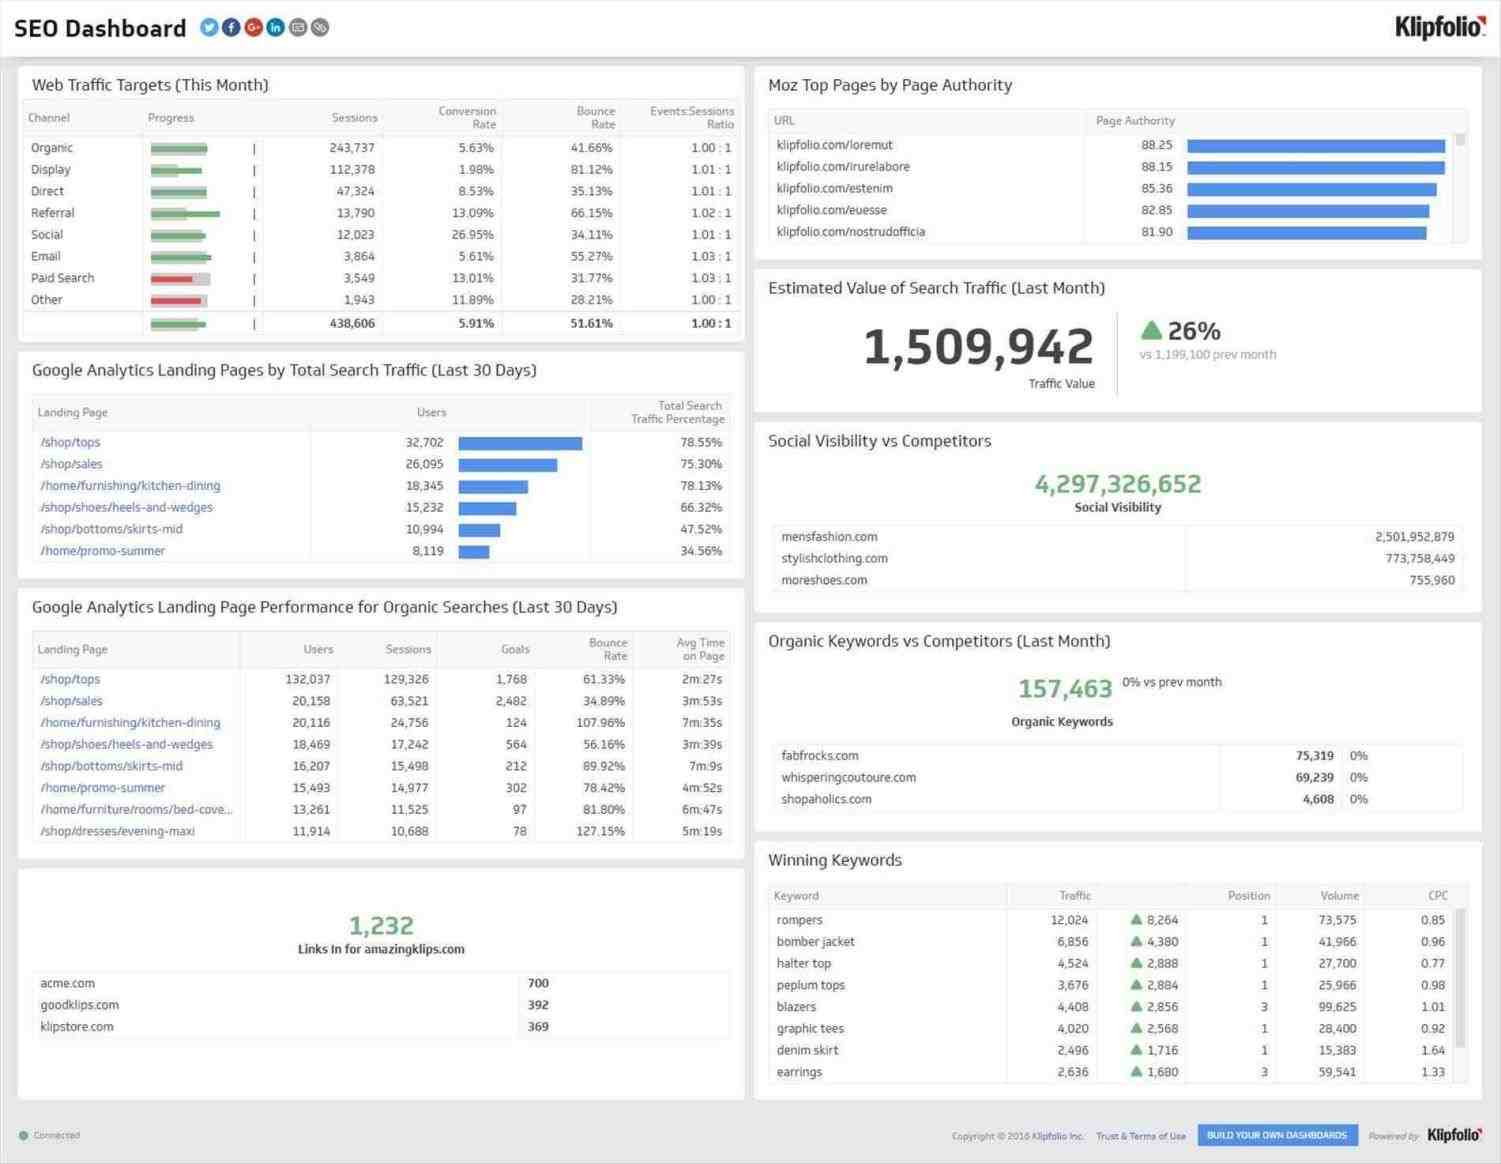Click the Organic channel progress bar
This screenshot has width=1501, height=1164.
click(179, 148)
